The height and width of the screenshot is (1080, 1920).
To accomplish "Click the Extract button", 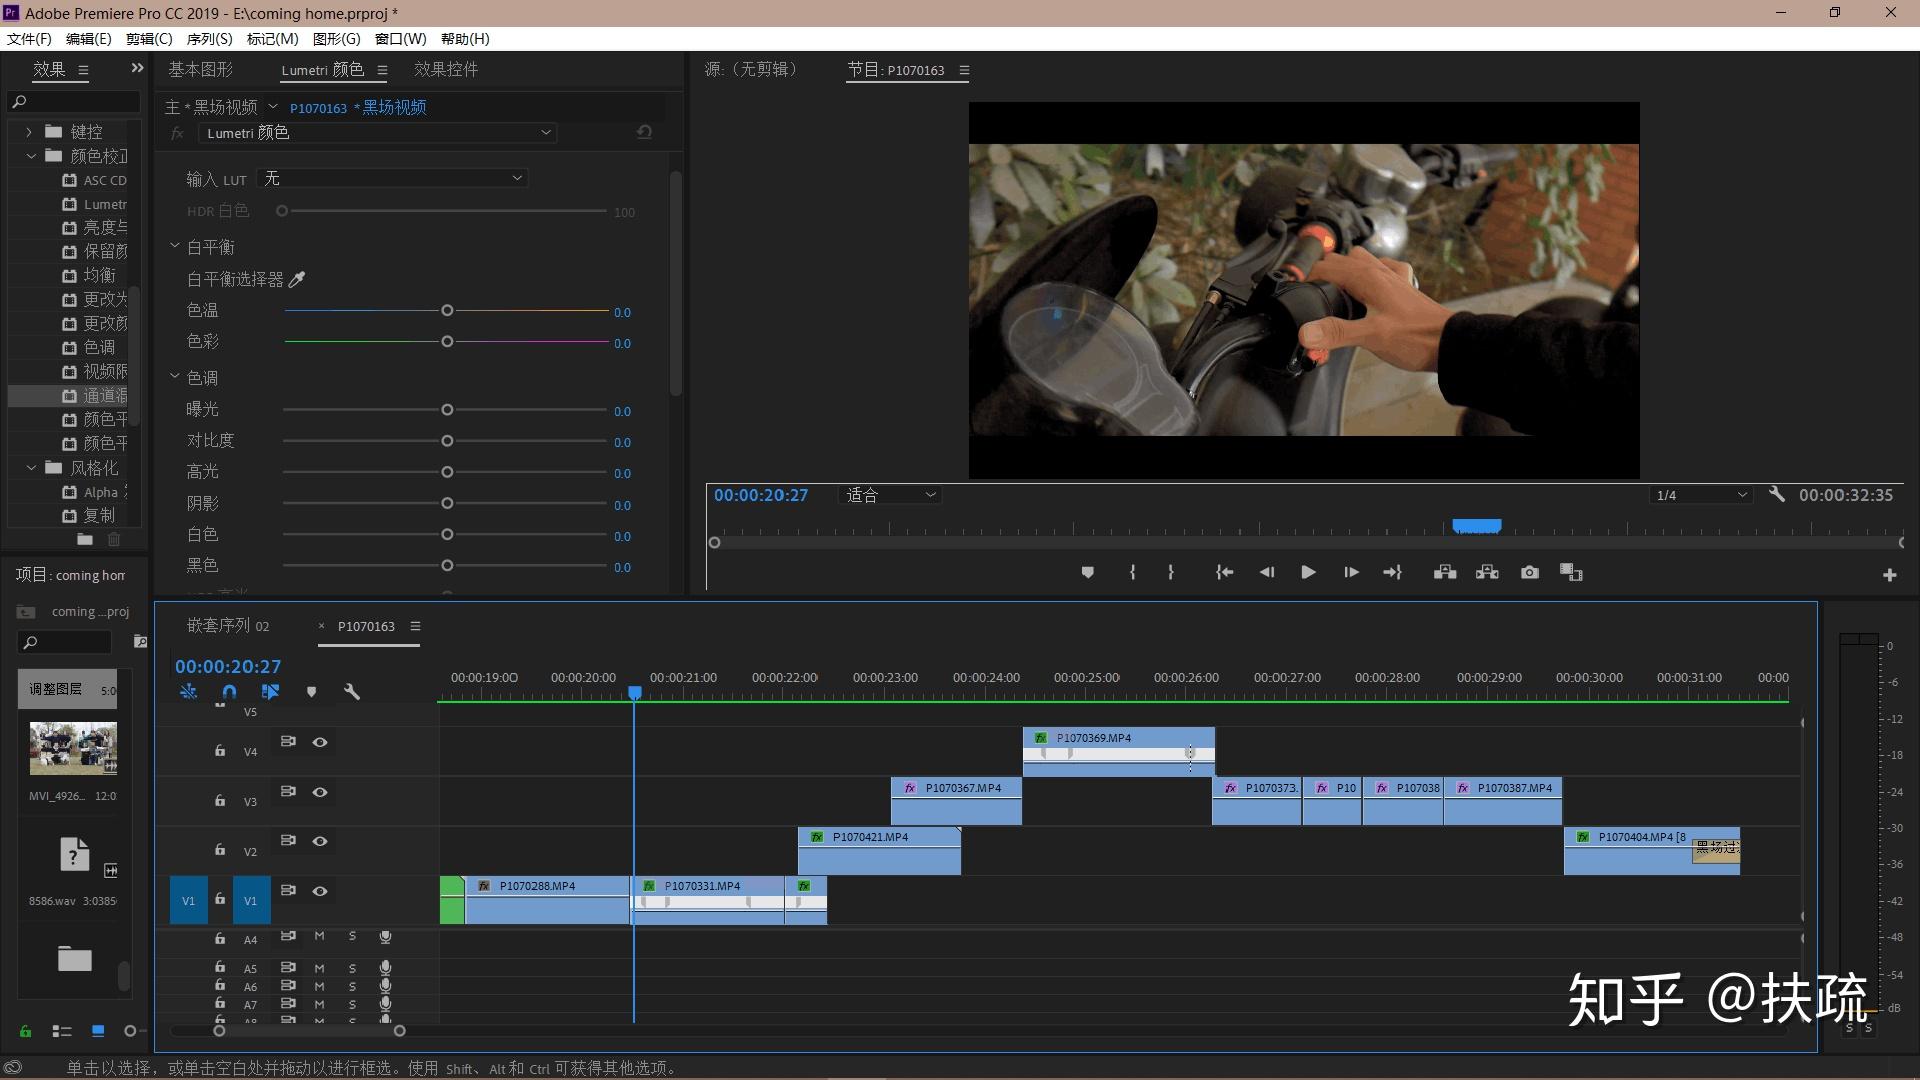I will pos(1487,573).
